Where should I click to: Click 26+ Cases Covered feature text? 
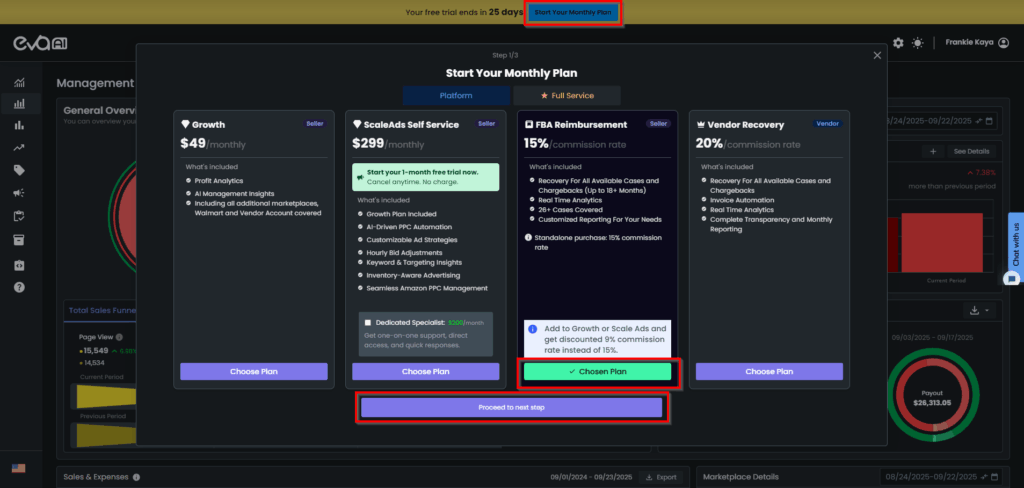pos(568,210)
